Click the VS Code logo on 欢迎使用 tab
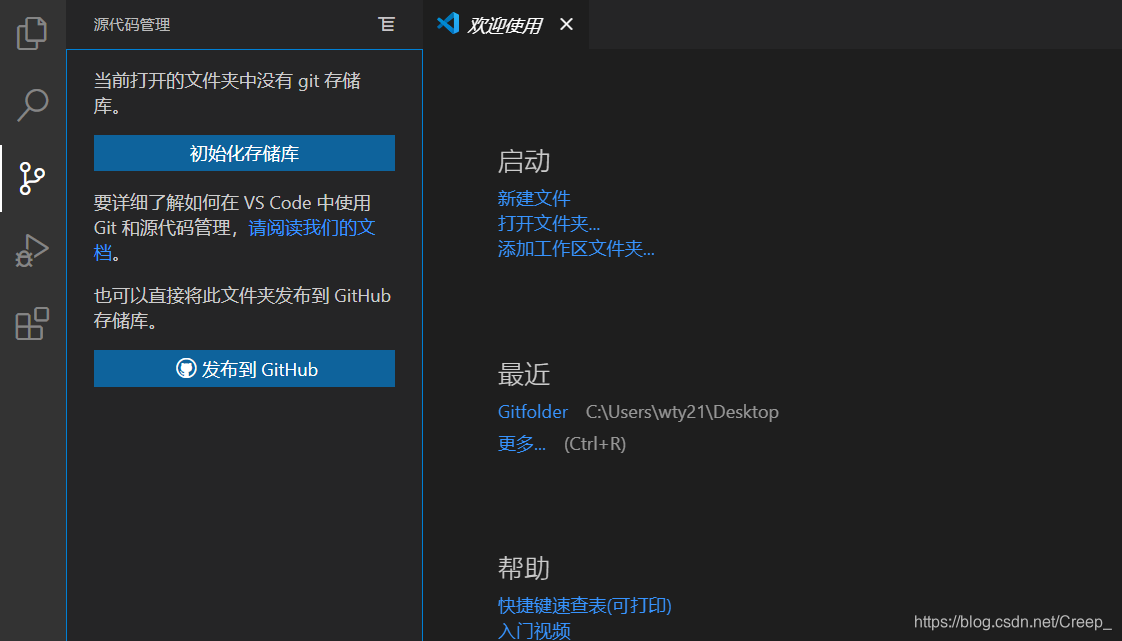This screenshot has height=641, width=1122. 448,23
